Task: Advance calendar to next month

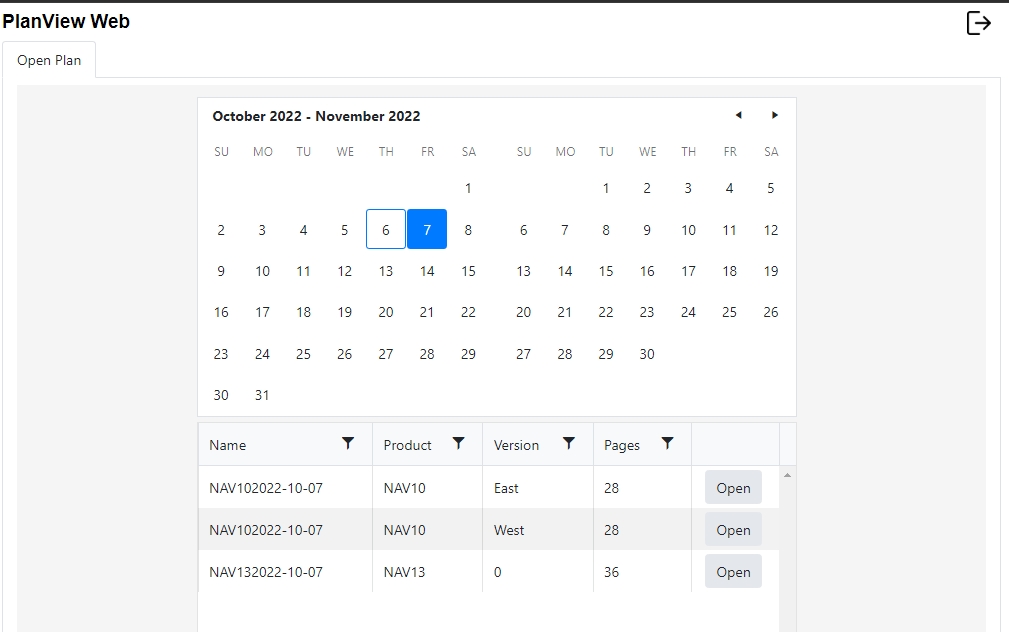Action: pos(774,115)
